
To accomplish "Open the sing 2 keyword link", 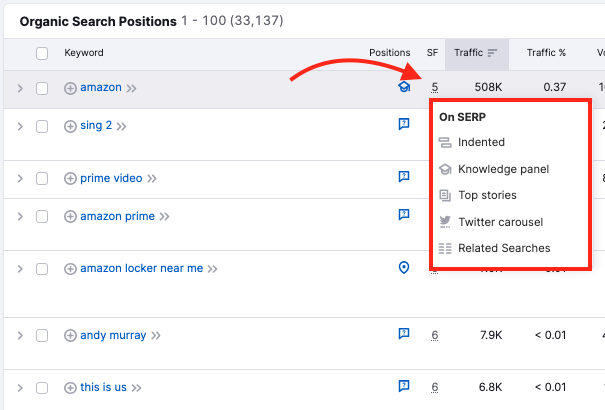I will [96, 125].
